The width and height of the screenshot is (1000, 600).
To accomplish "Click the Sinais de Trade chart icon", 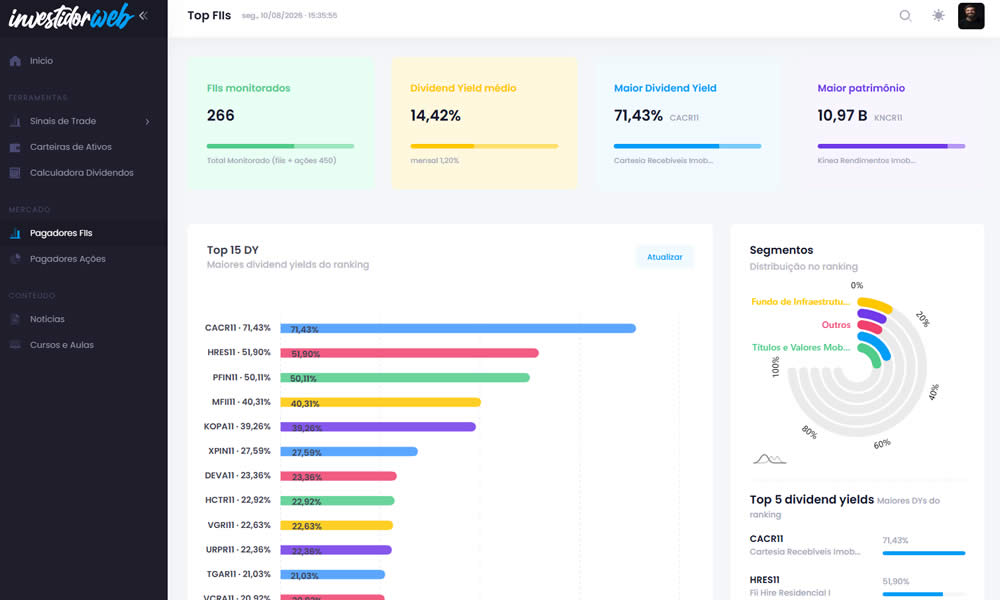I will coord(15,121).
